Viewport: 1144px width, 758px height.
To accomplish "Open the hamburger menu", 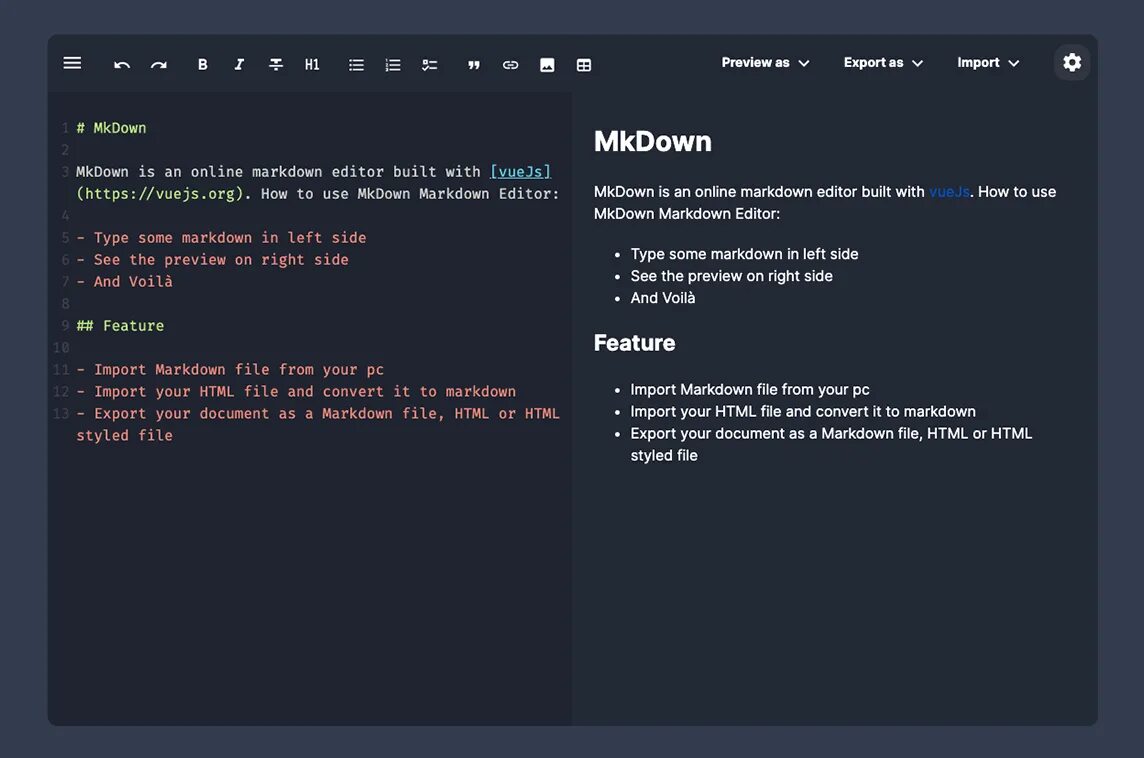I will tap(72, 63).
